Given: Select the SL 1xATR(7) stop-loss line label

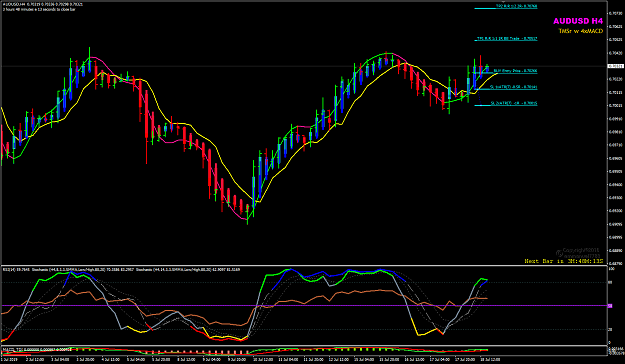Looking at the screenshot, I should (513, 87).
